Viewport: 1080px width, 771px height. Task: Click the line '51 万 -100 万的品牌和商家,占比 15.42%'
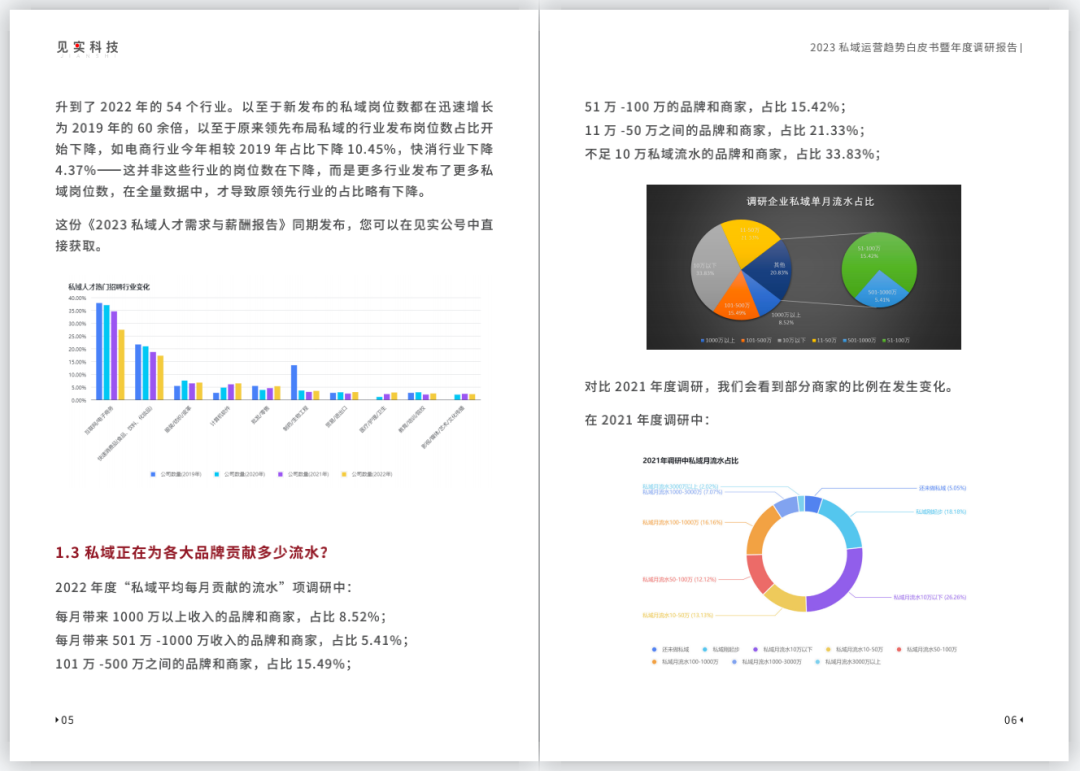coord(715,107)
